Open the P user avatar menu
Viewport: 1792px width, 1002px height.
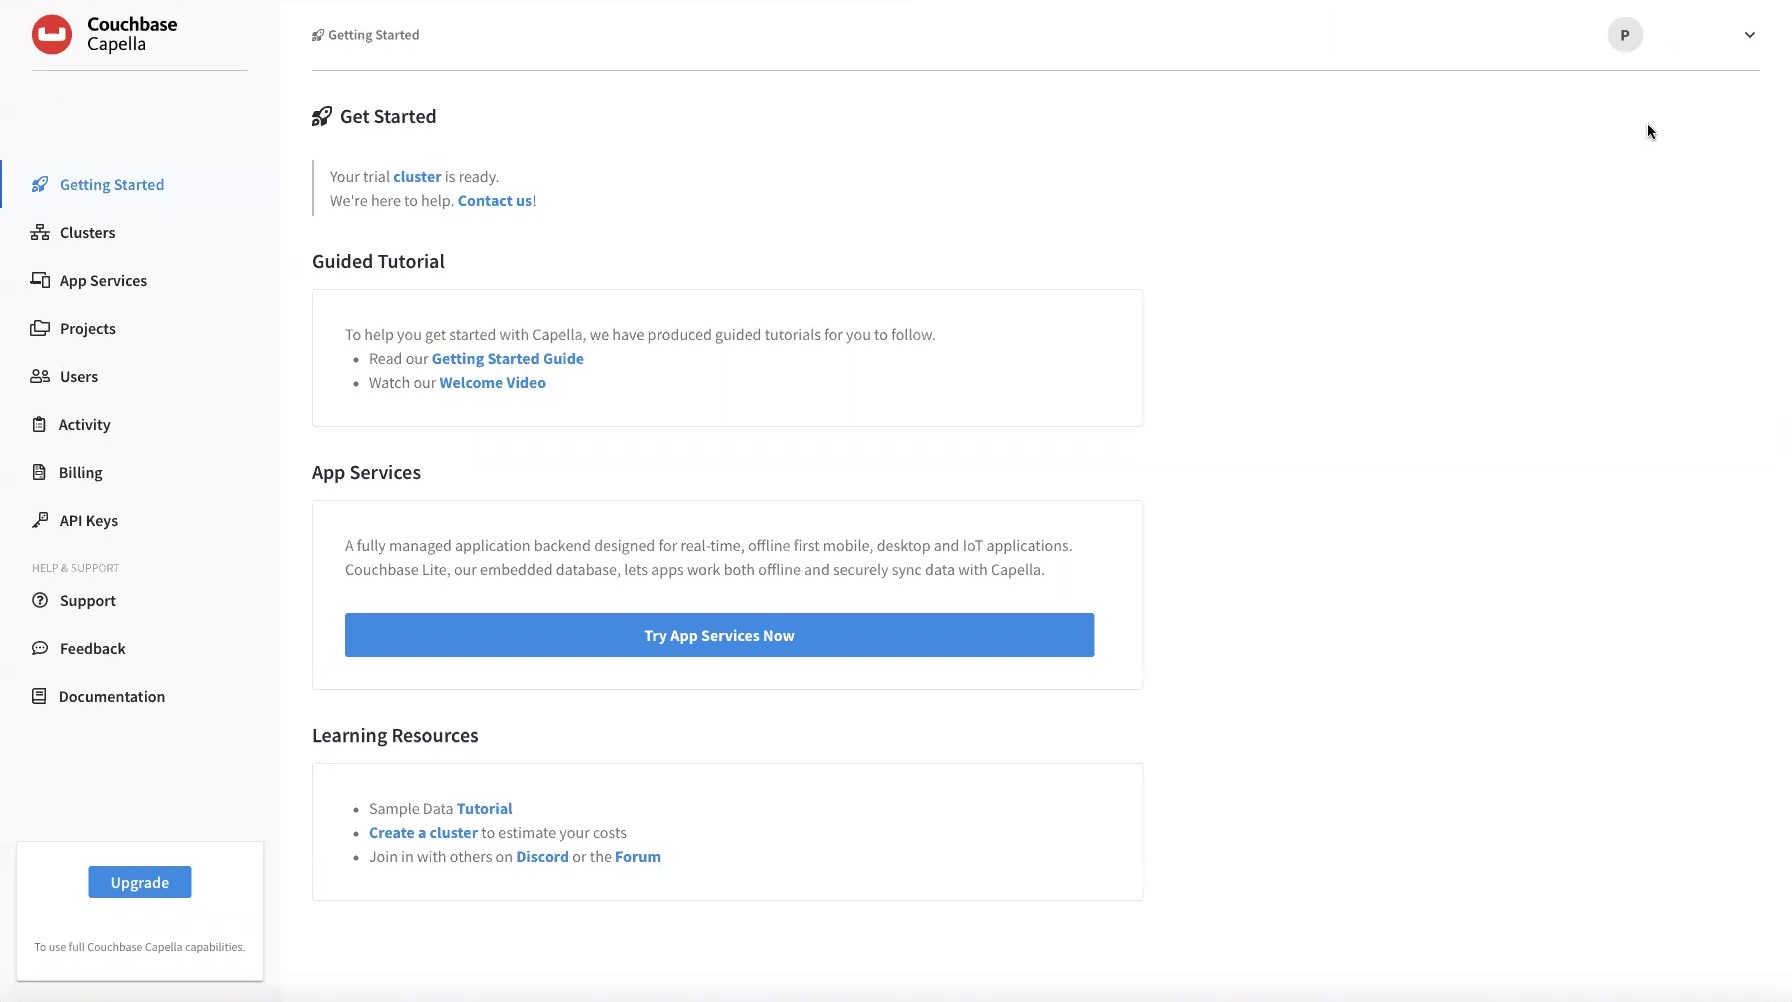coord(1625,35)
